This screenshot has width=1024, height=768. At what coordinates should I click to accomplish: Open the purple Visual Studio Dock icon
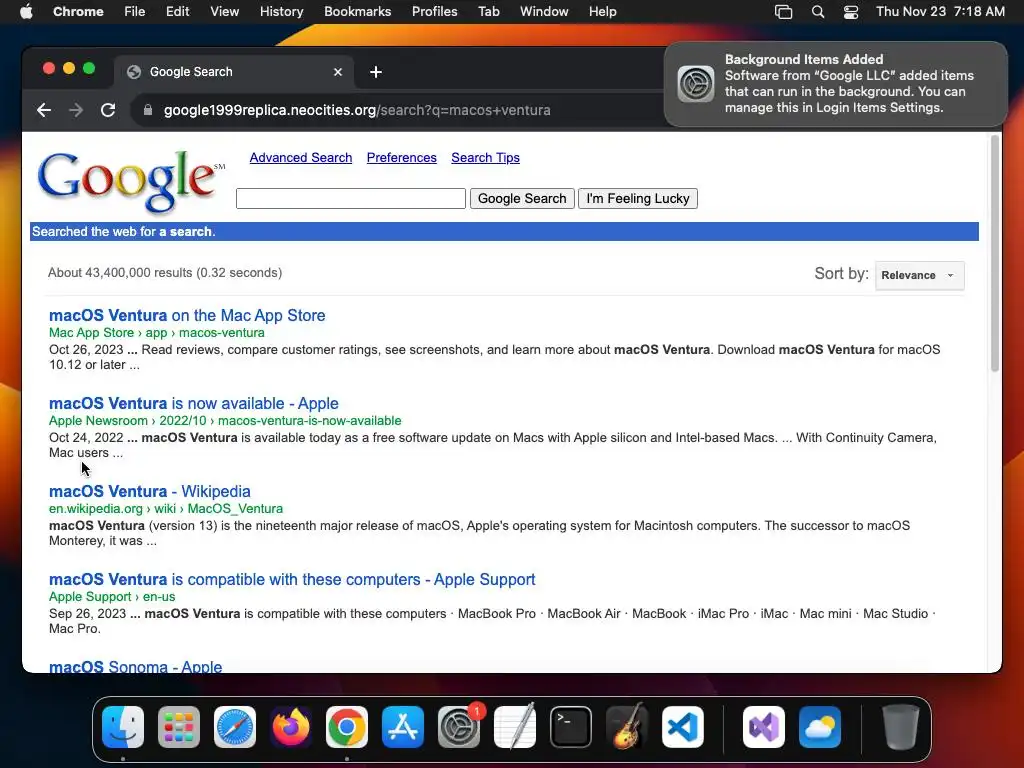pos(764,727)
